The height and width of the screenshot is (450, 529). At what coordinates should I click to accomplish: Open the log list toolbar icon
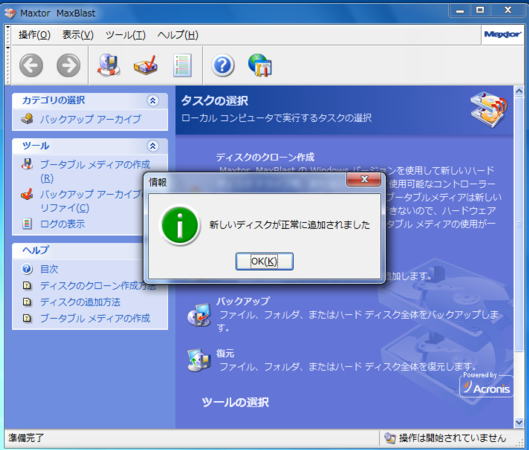pyautogui.click(x=183, y=65)
